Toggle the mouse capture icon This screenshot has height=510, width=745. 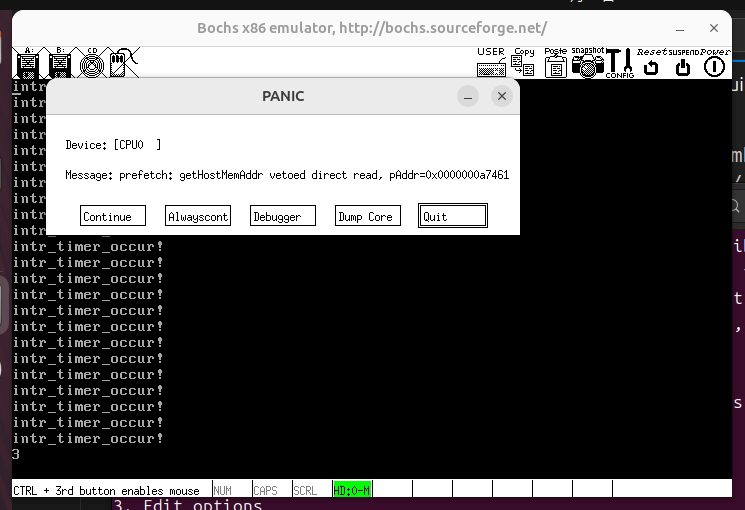point(124,63)
